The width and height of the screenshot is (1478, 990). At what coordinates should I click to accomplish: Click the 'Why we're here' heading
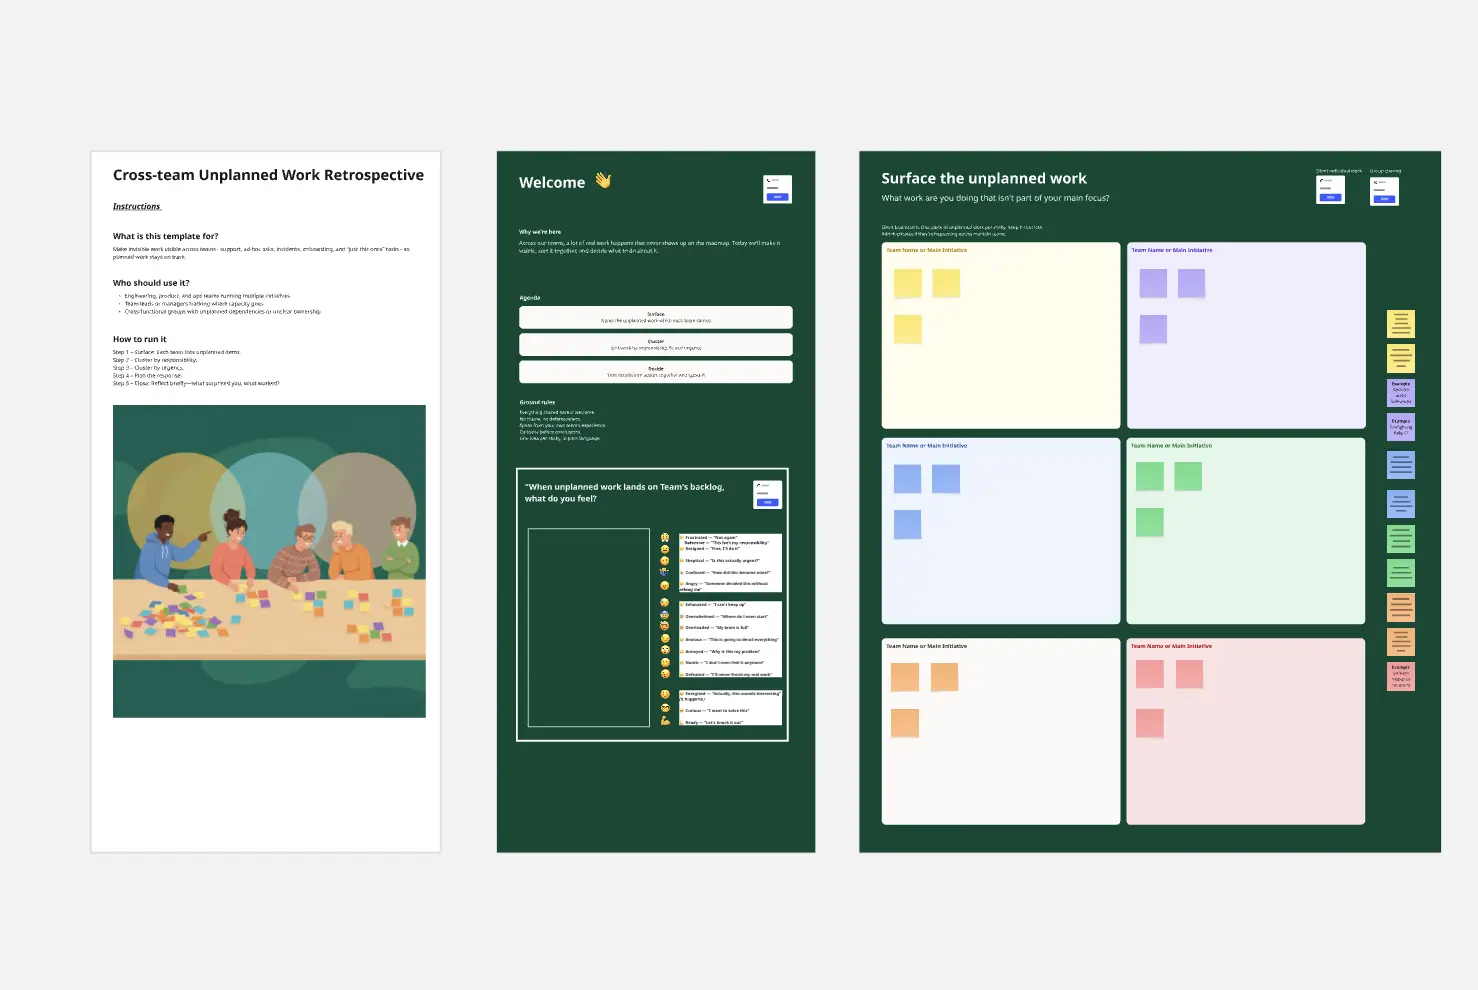[540, 232]
